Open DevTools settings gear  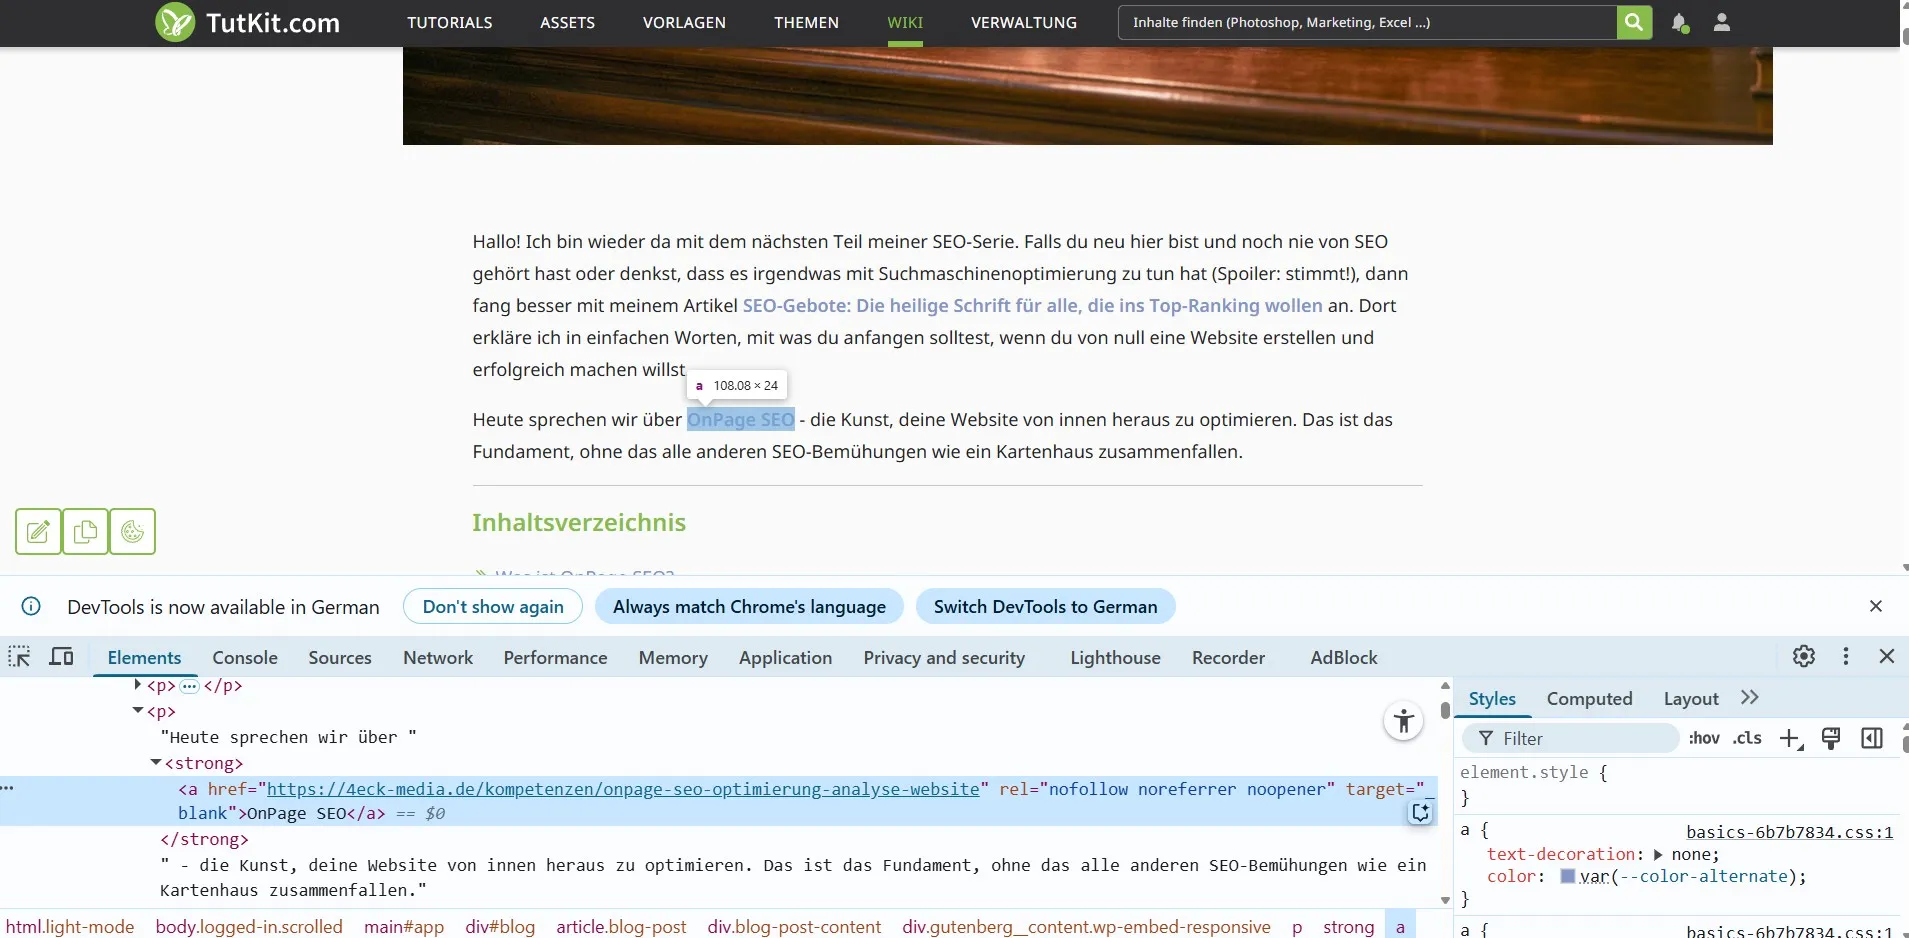pyautogui.click(x=1804, y=656)
